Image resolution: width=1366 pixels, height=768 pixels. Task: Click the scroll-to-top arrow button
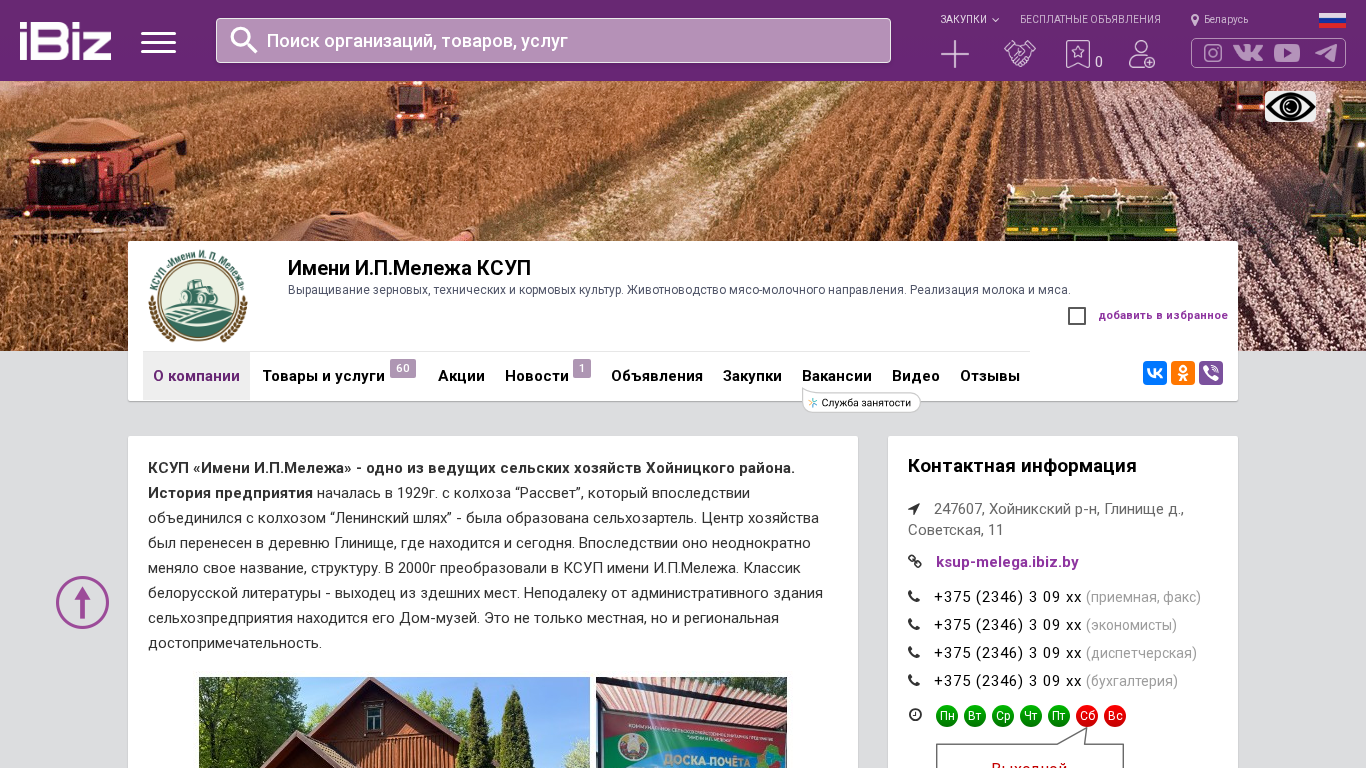(82, 602)
